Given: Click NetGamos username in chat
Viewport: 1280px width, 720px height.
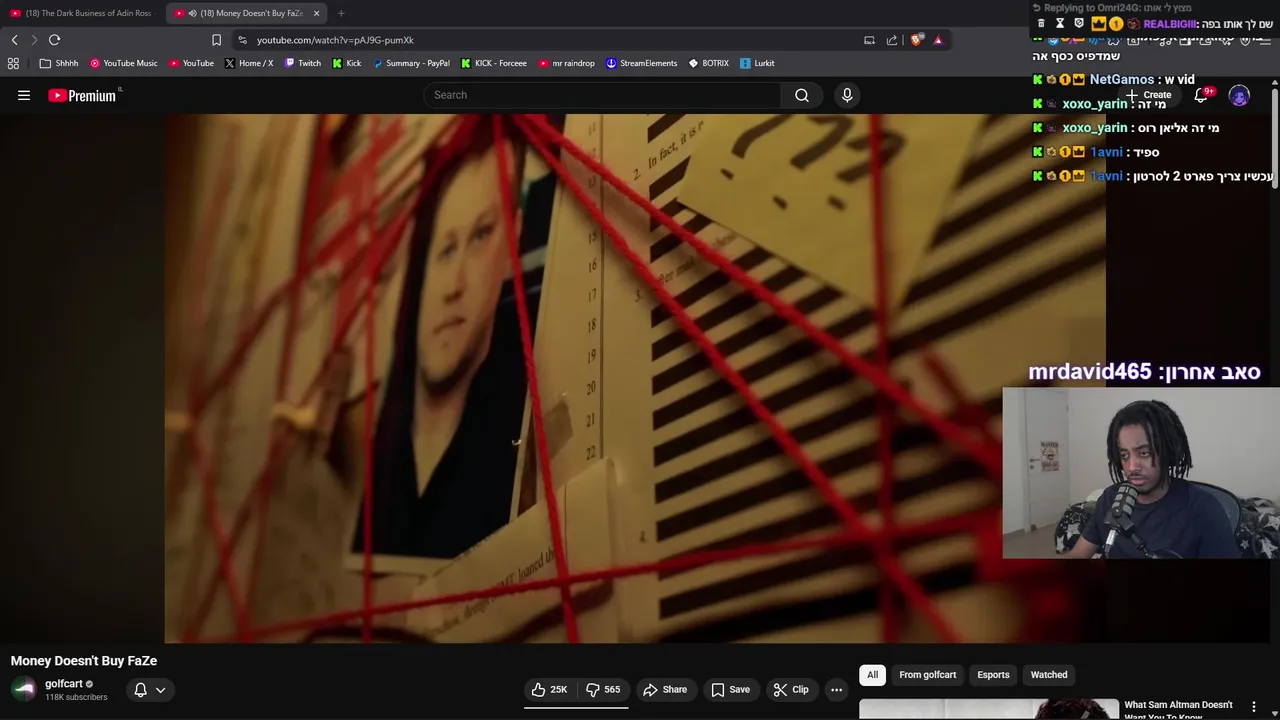Looking at the screenshot, I should click(x=1121, y=80).
